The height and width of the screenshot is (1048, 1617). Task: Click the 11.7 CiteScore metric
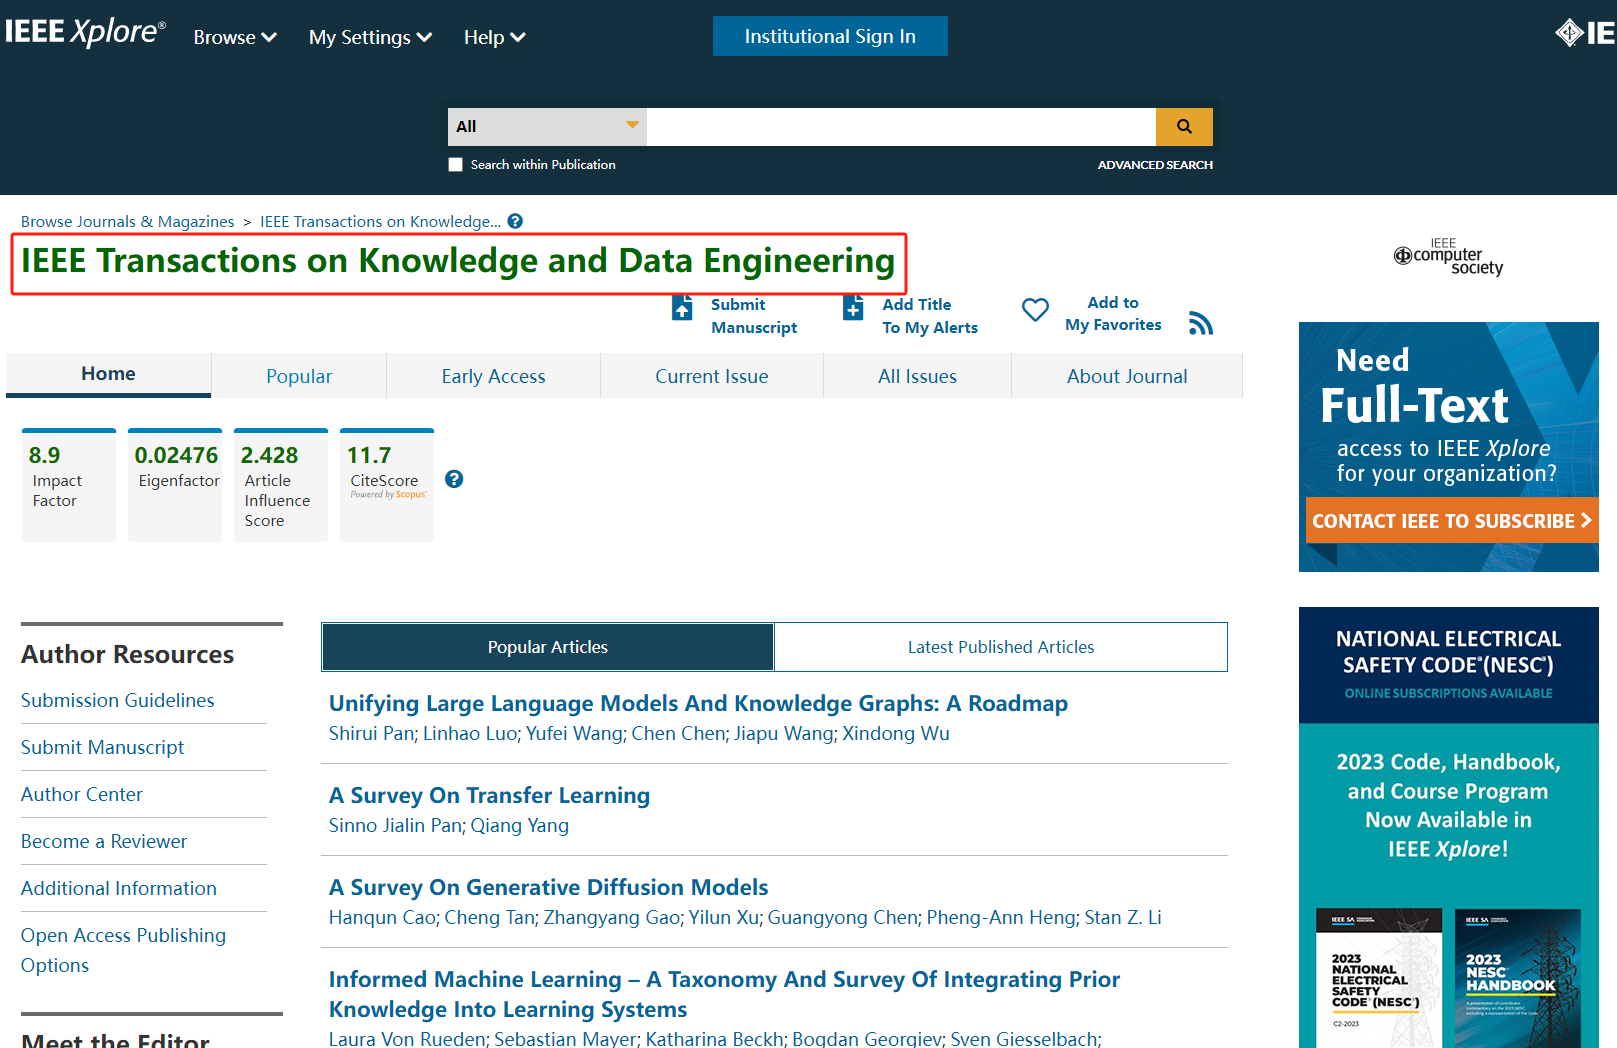tap(387, 485)
